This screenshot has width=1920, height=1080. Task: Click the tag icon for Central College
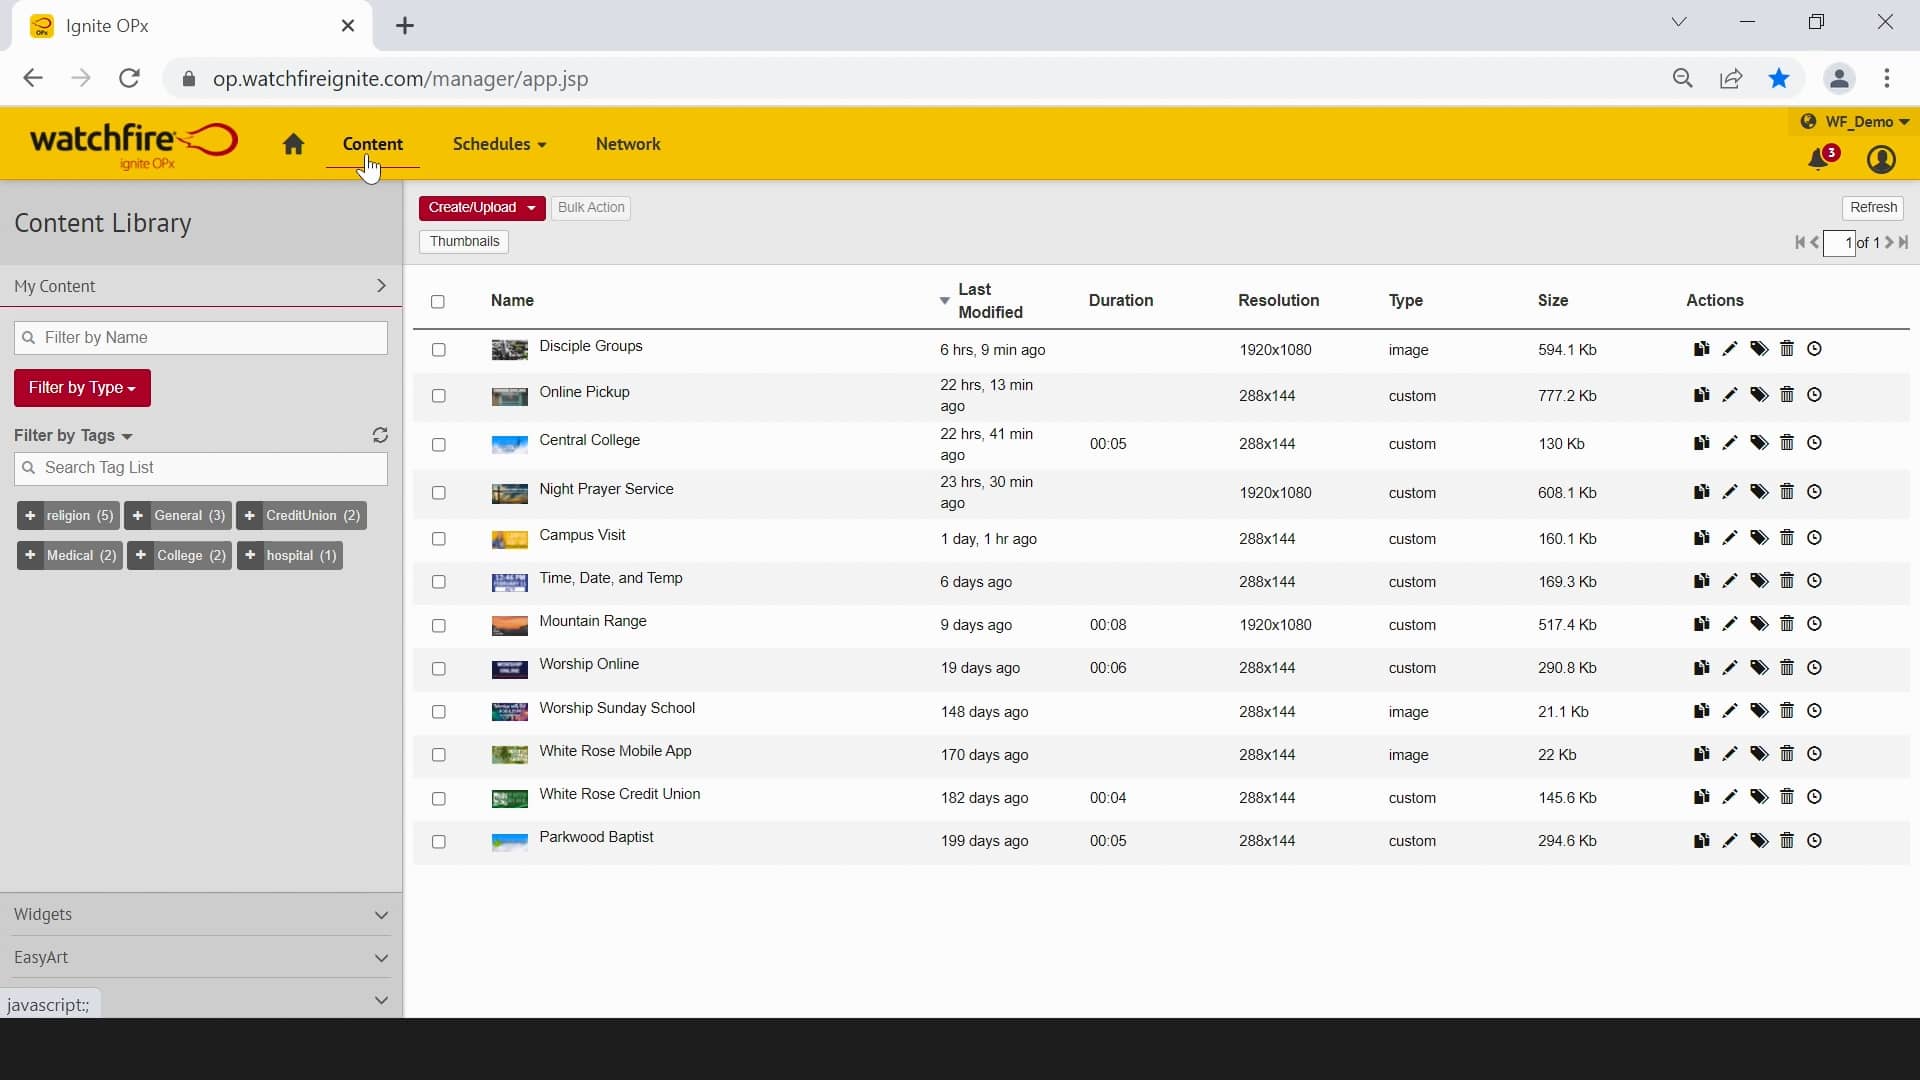[x=1759, y=443]
